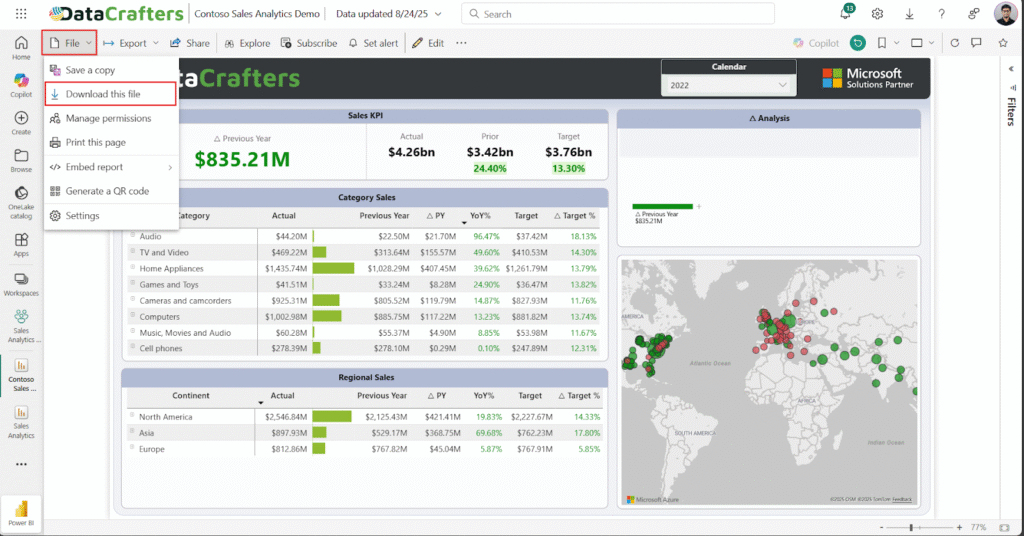Image resolution: width=1024 pixels, height=536 pixels.
Task: Open the OneLake catalog in sidebar
Action: (x=21, y=199)
